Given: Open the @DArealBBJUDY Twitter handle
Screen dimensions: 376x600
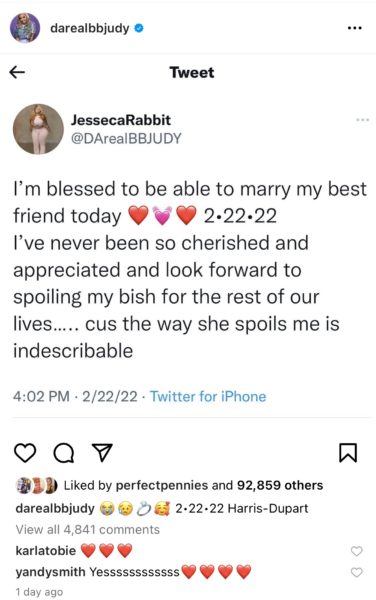Looking at the screenshot, I should point(126,139).
